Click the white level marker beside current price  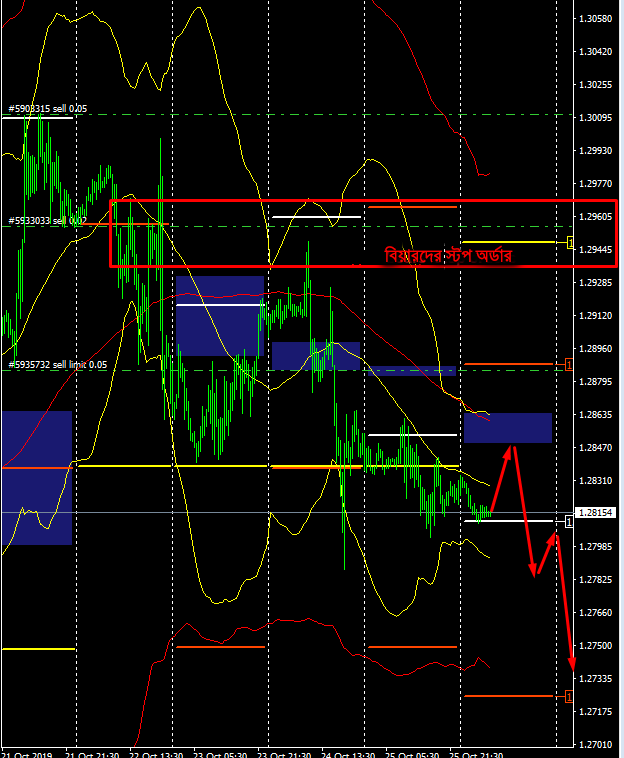coord(570,521)
